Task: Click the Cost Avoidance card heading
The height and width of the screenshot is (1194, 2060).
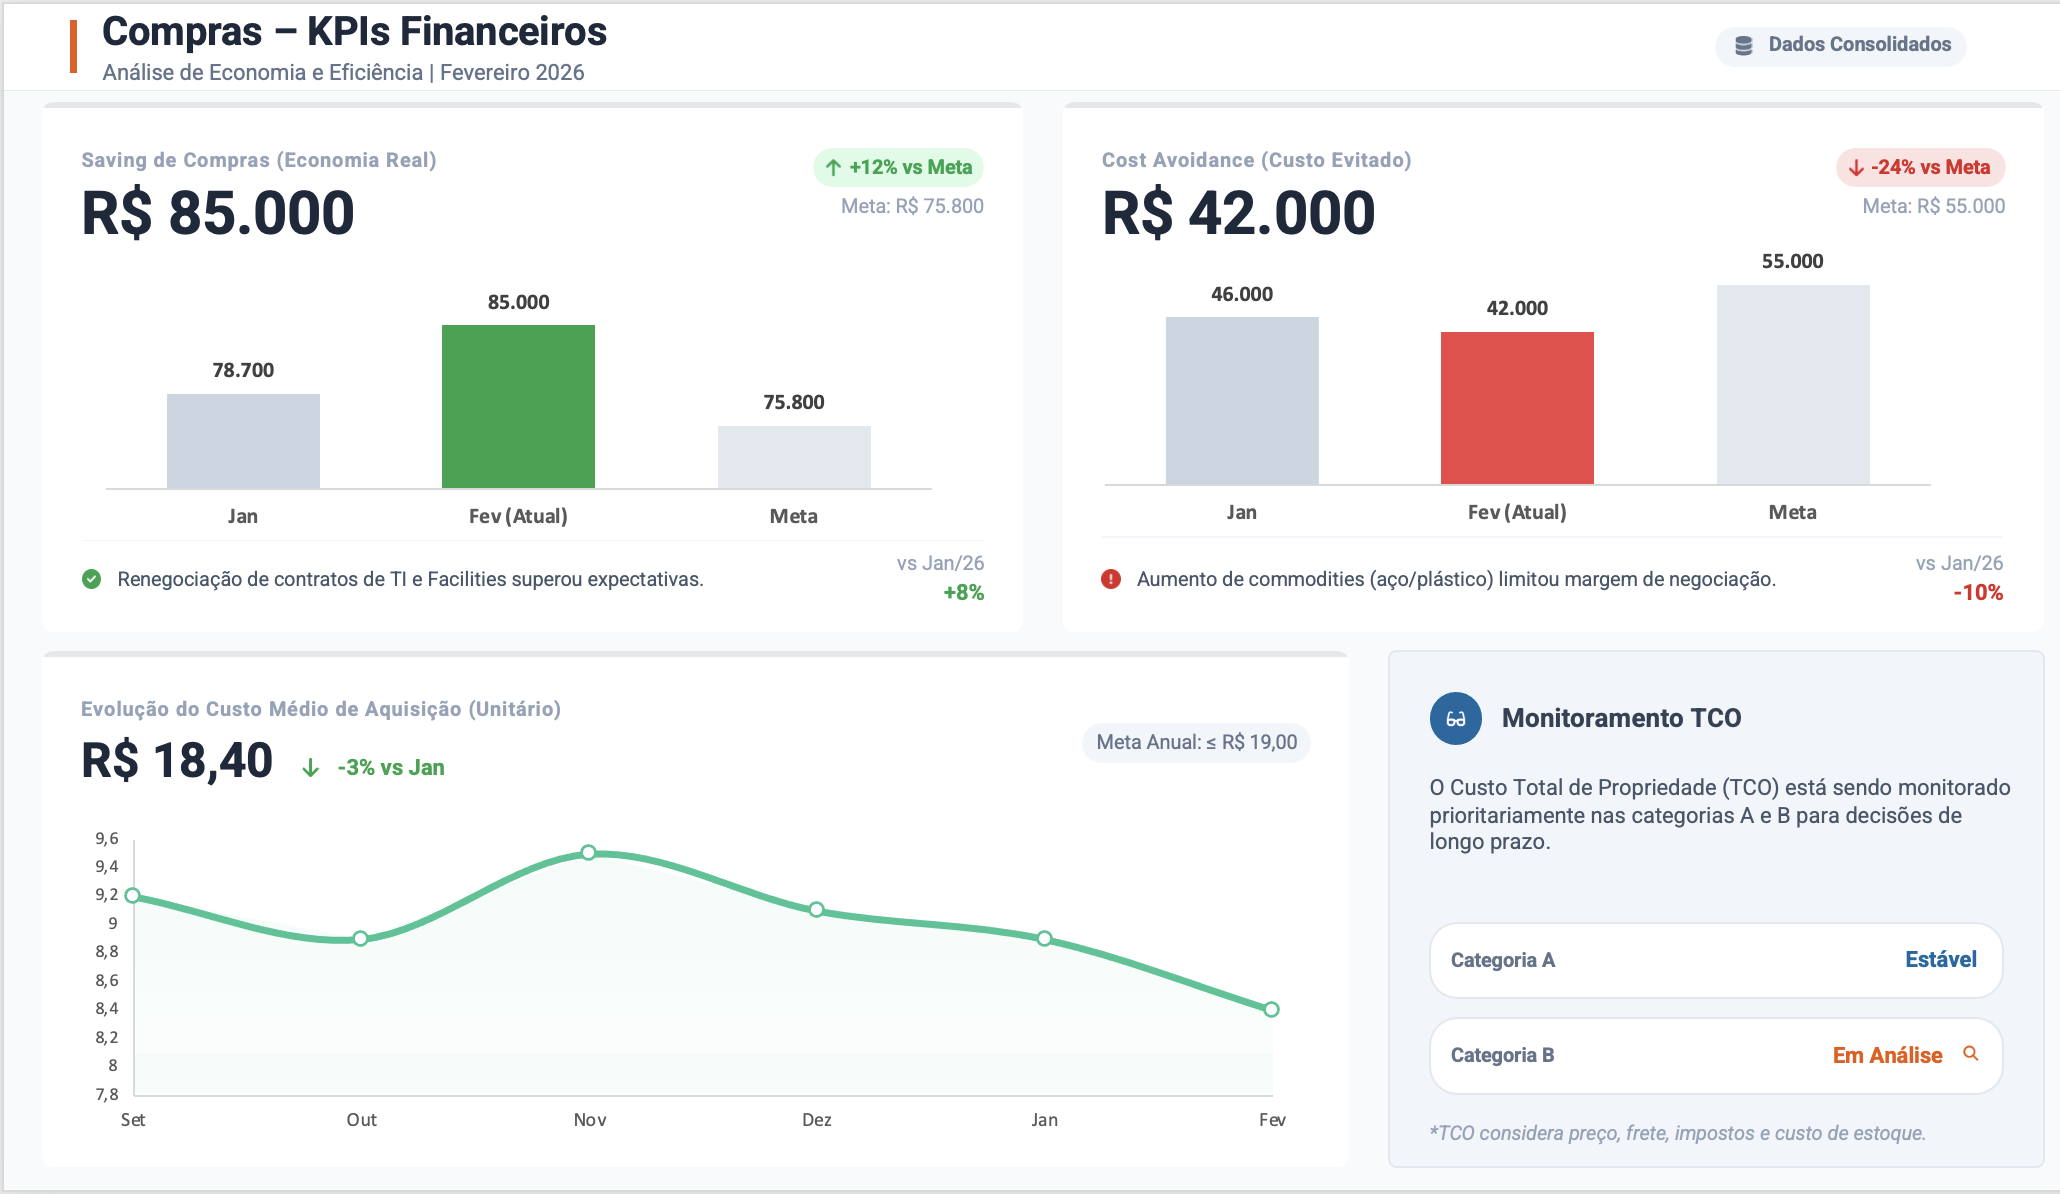Action: (1256, 160)
